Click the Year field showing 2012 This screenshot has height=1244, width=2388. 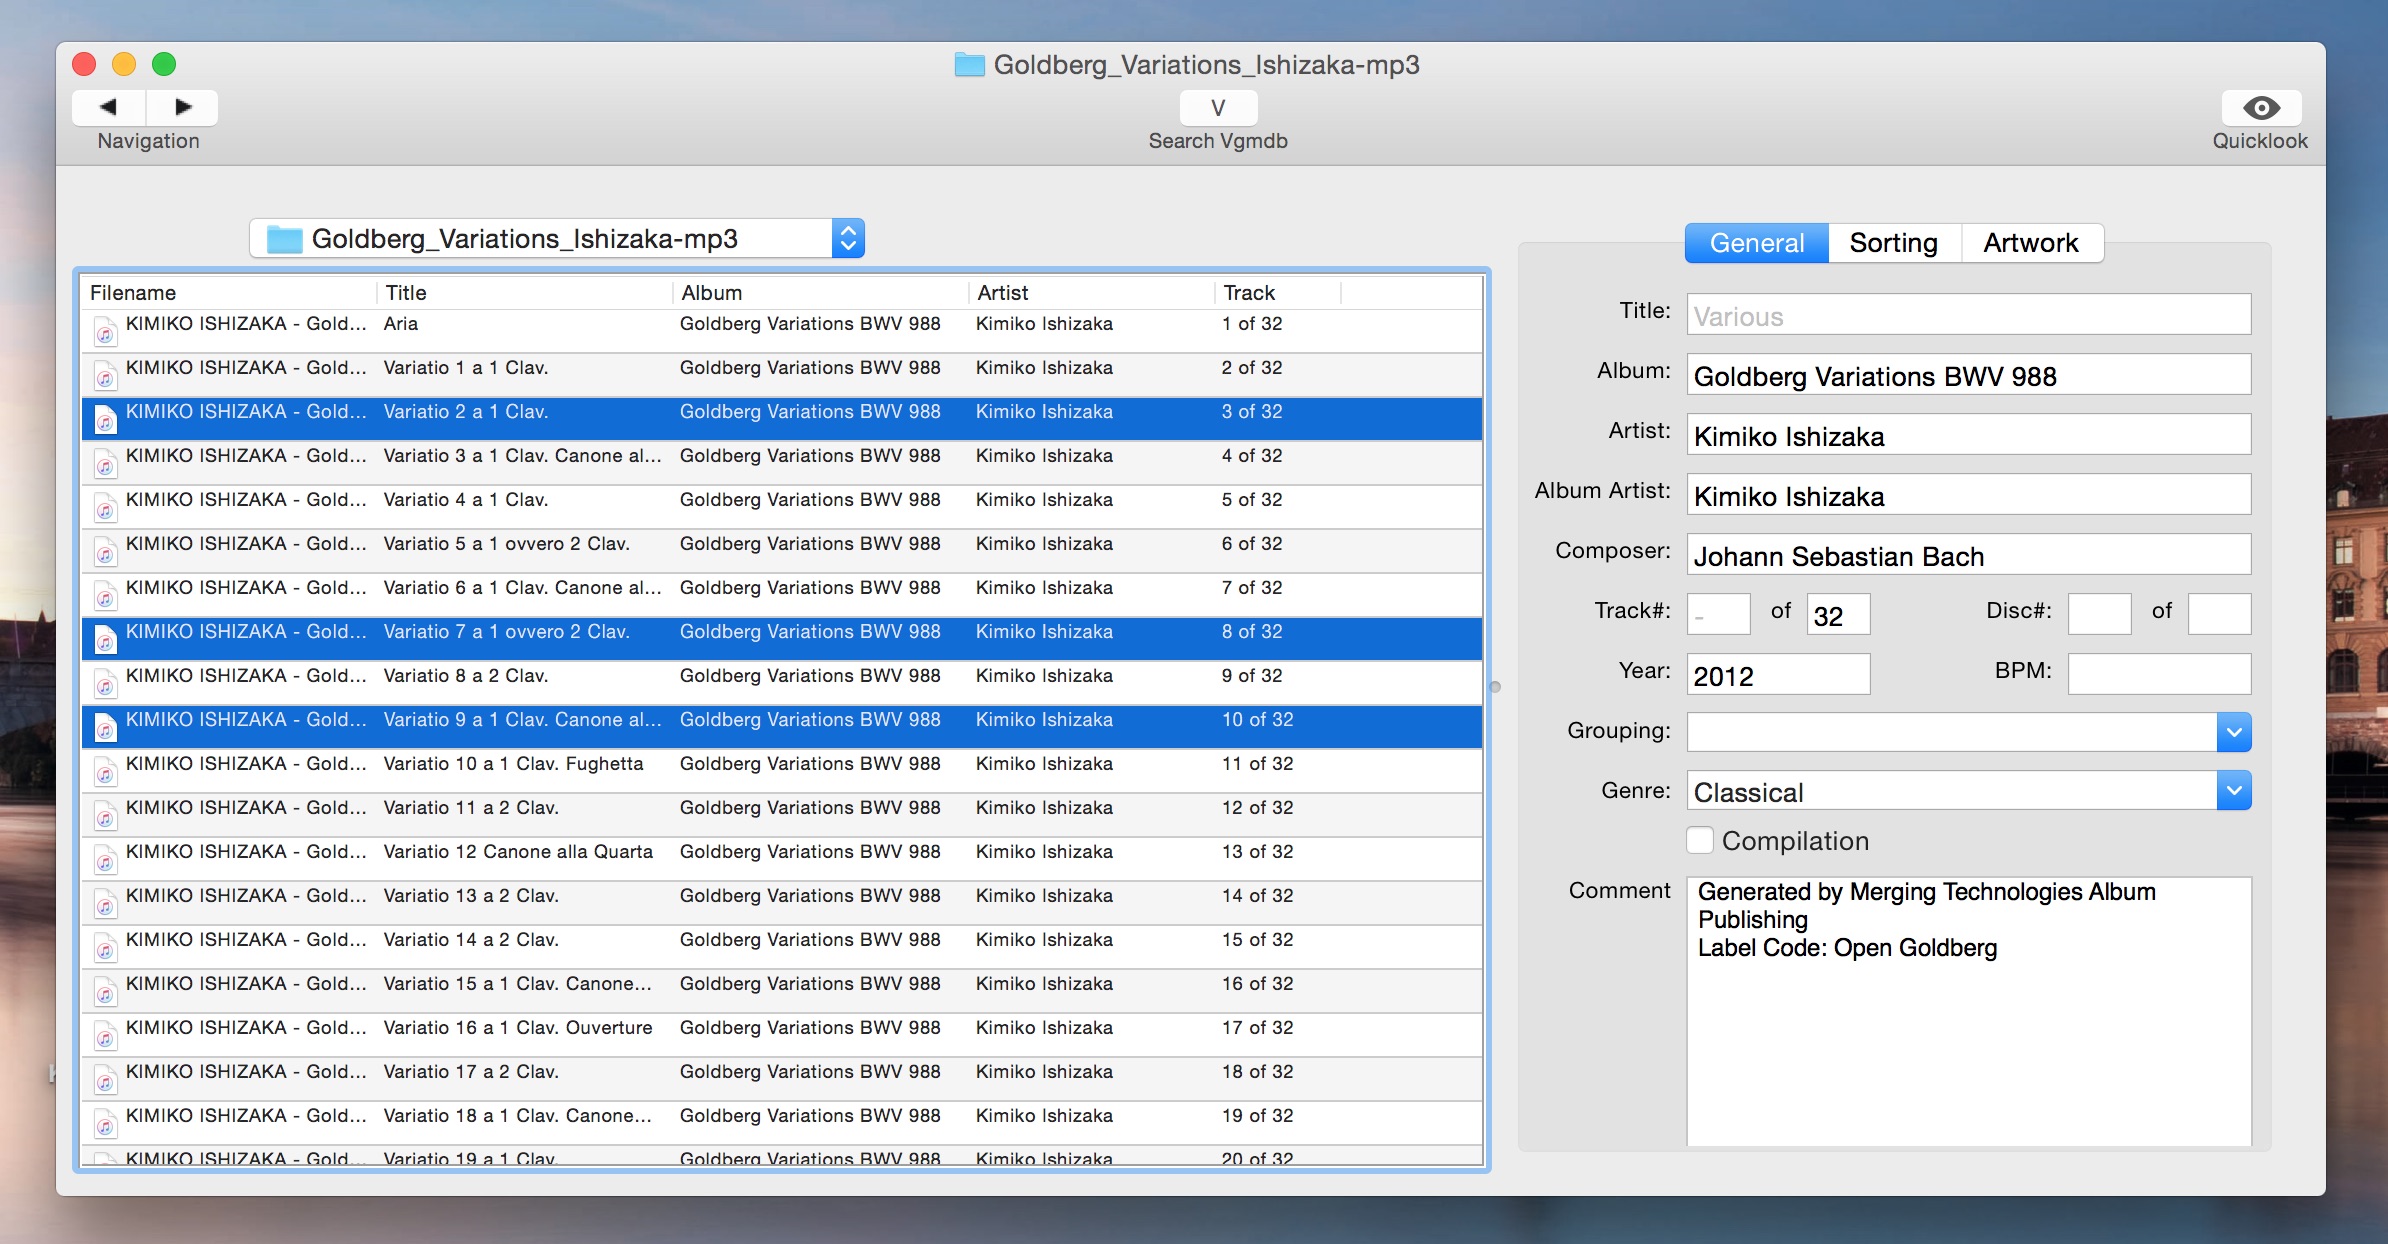tap(1778, 674)
